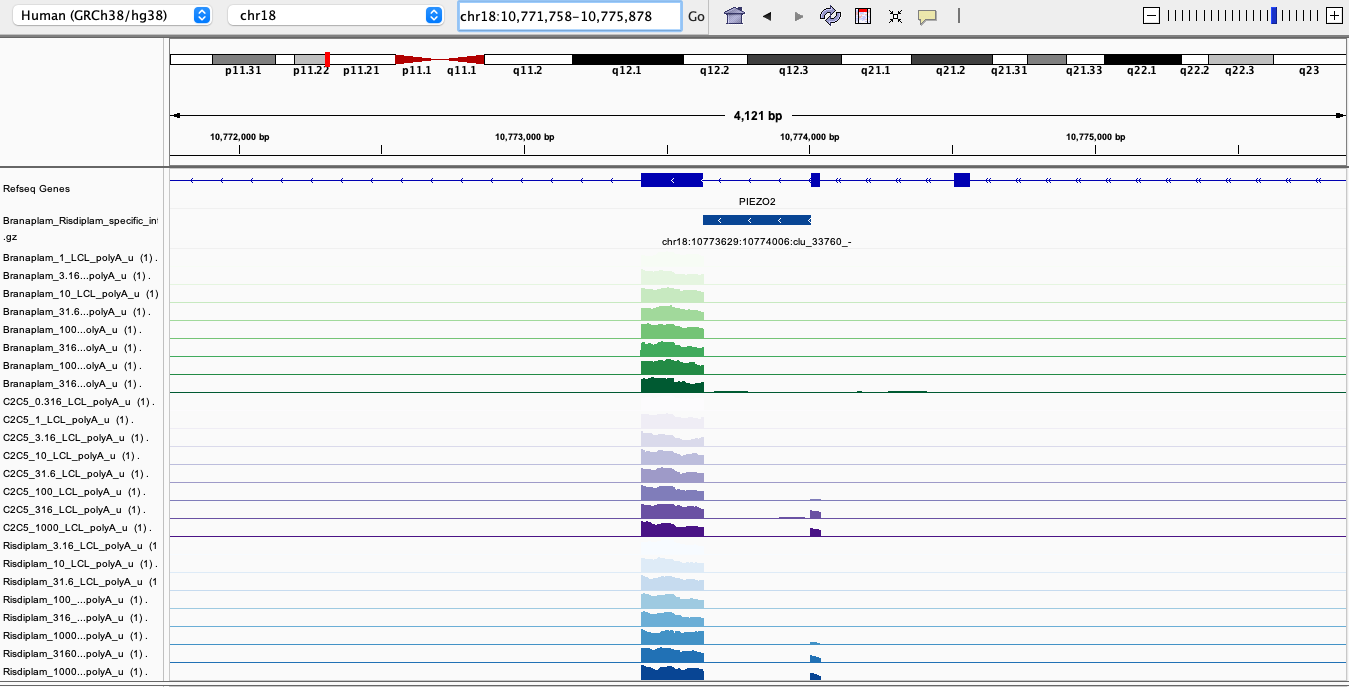Zoom out with the minus button

[x=1152, y=15]
